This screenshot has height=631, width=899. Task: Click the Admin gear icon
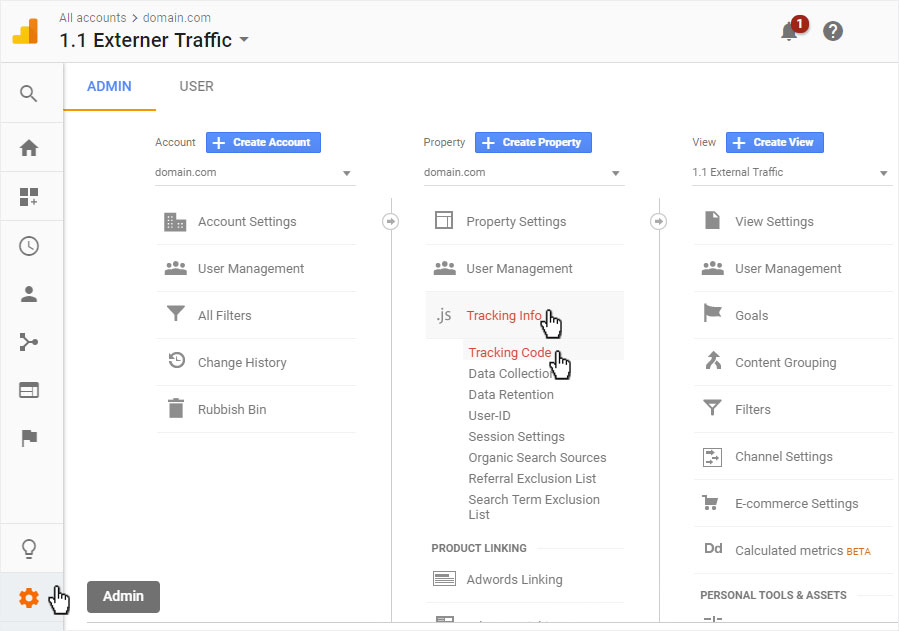pos(29,598)
